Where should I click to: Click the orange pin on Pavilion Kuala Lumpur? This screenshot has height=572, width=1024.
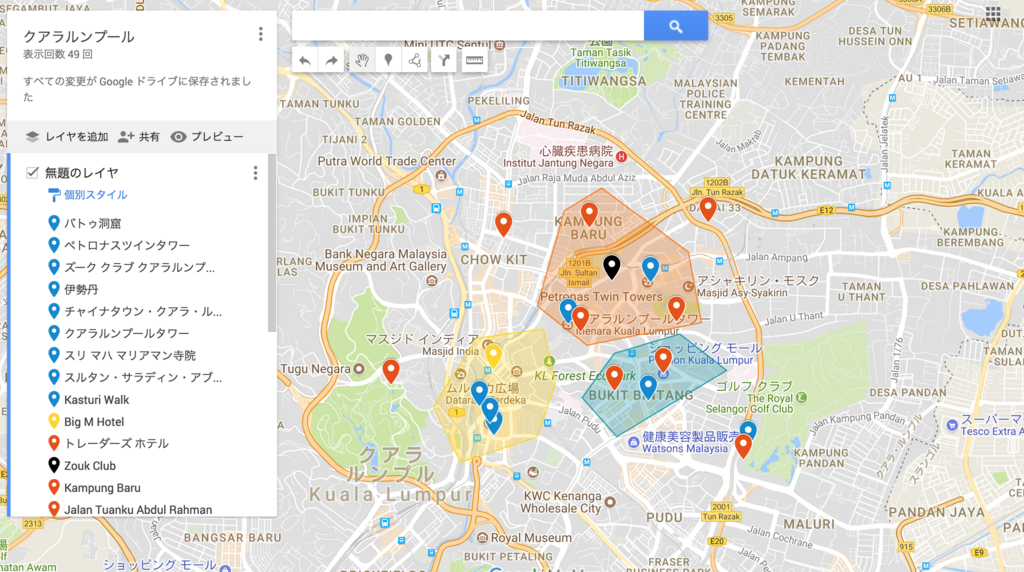click(x=663, y=358)
